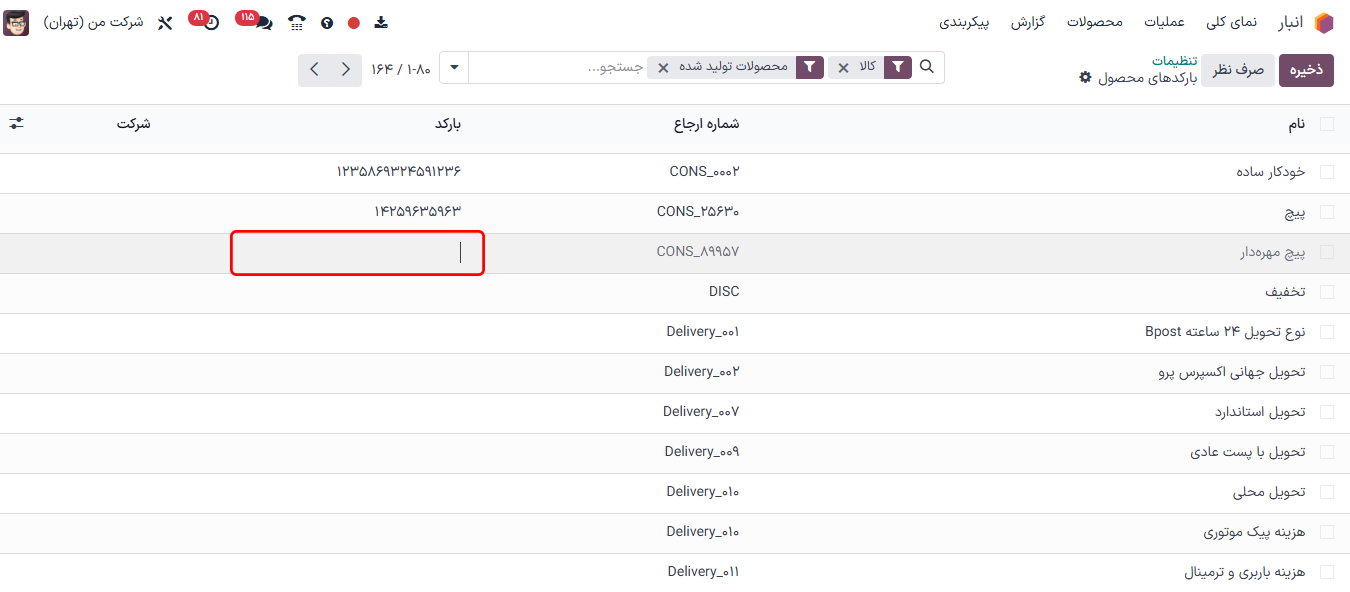Open the Inventory app home icon
This screenshot has height=592, width=1350.
coord(1323,22)
